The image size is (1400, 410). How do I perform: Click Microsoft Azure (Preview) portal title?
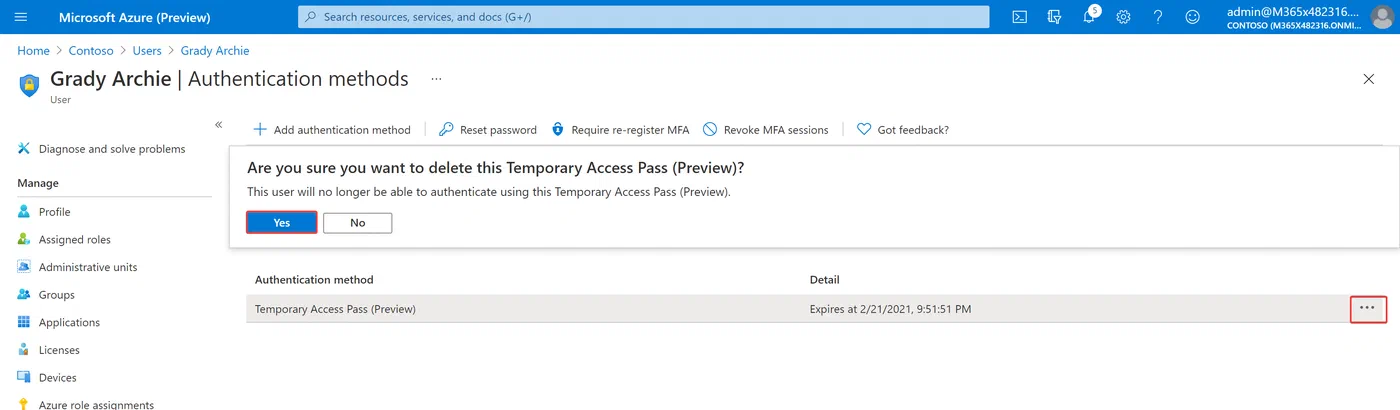(x=135, y=17)
